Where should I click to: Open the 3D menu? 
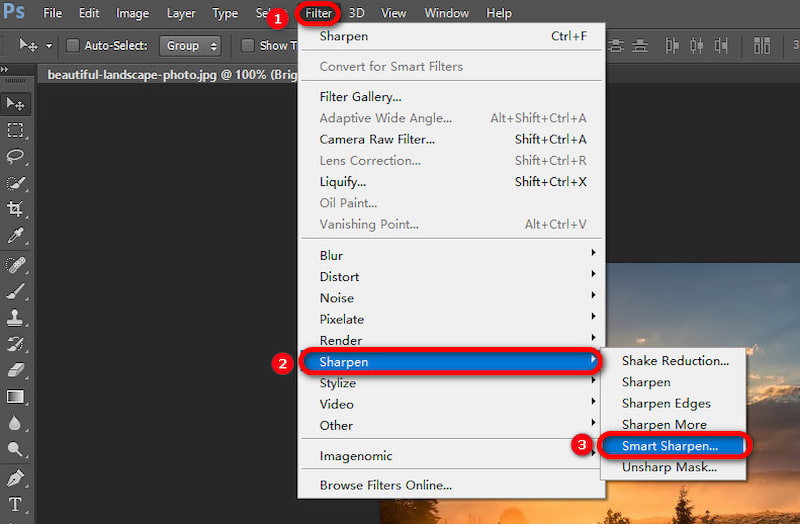point(356,13)
